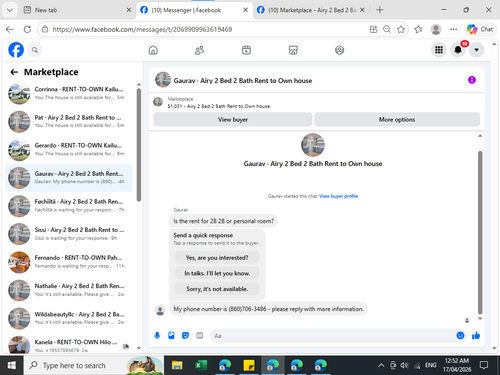Open the browser profile avatar
Viewport: 500px width, 375px height.
click(x=436, y=29)
